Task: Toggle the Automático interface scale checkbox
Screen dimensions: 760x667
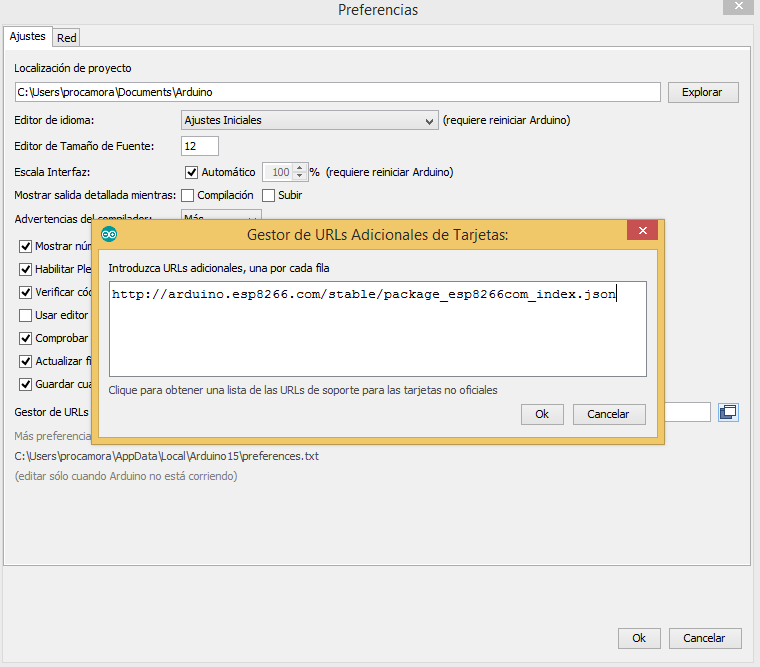Action: (191, 173)
